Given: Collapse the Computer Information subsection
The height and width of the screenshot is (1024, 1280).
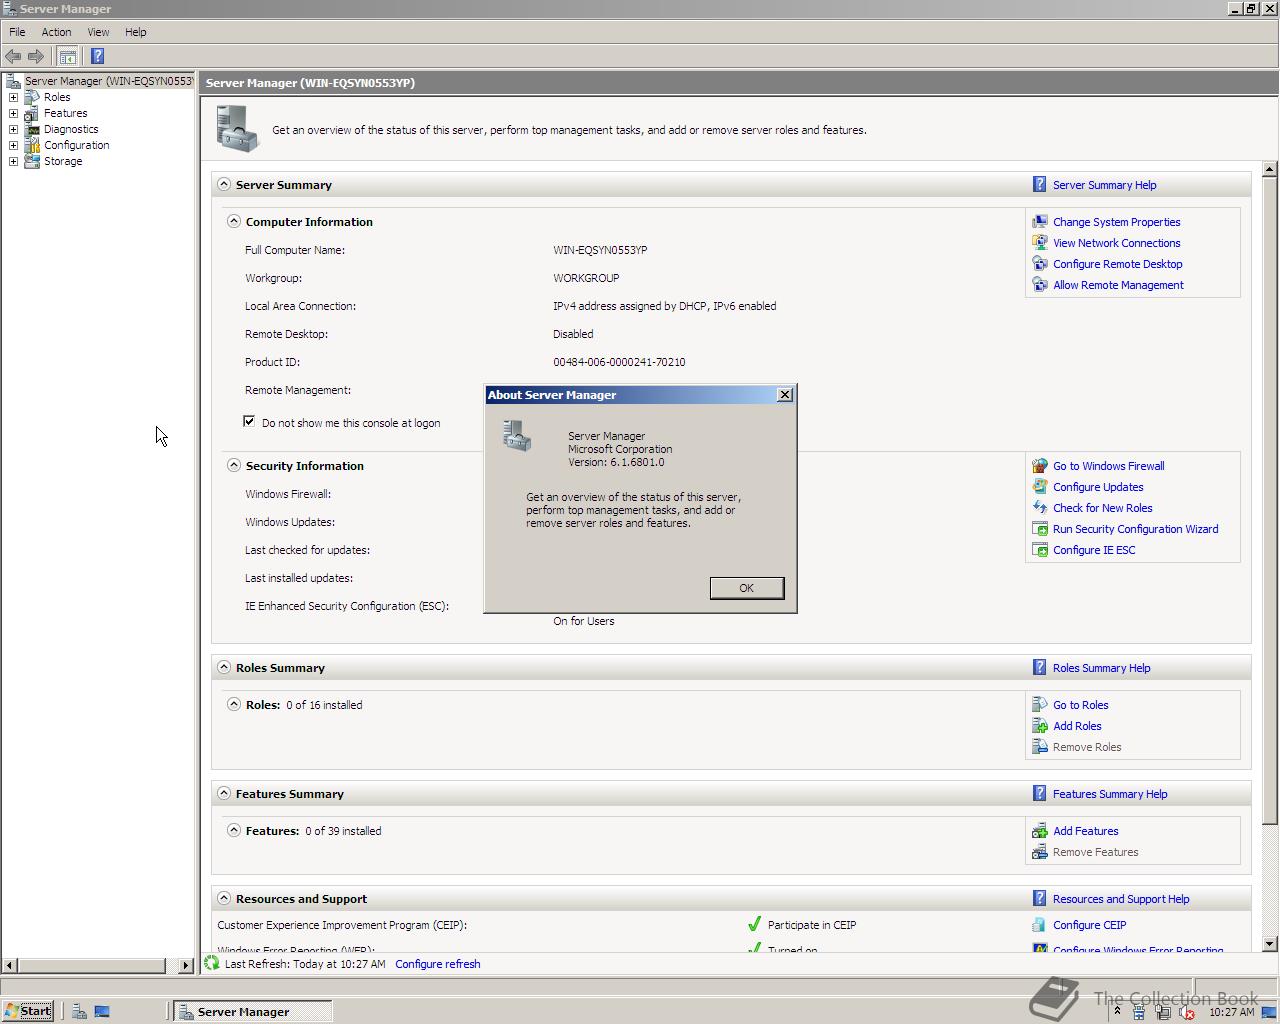Looking at the screenshot, I should [x=234, y=221].
